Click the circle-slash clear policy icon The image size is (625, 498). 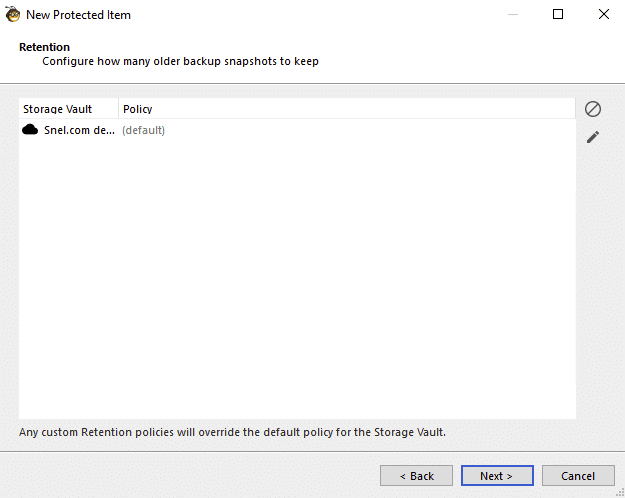[593, 109]
